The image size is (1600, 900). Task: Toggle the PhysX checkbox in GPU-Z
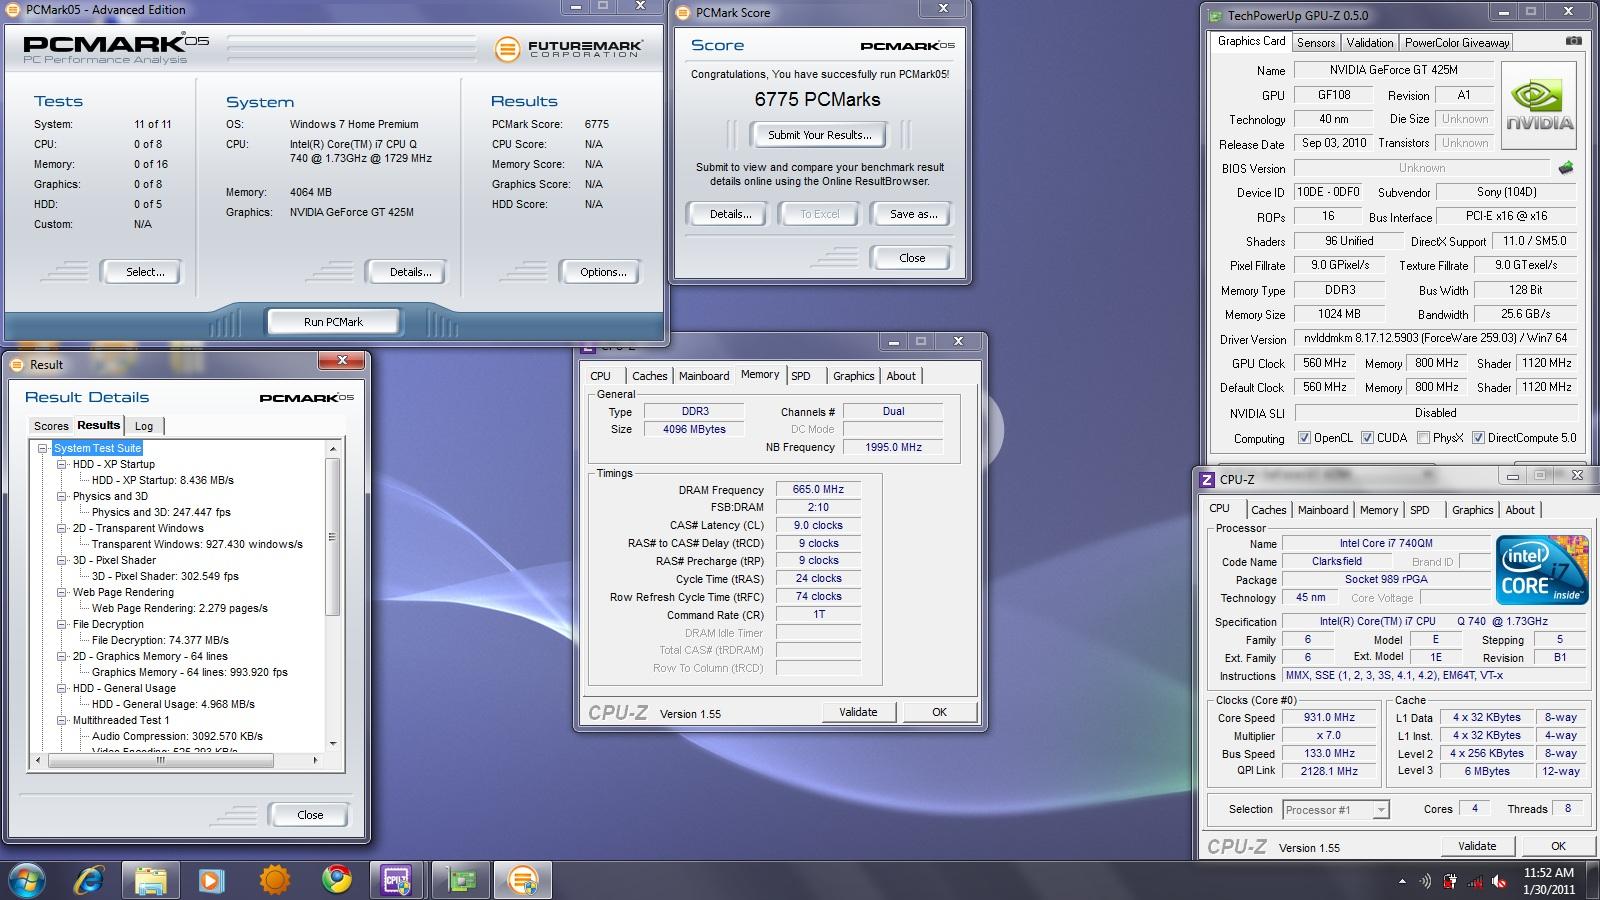pyautogui.click(x=1423, y=438)
